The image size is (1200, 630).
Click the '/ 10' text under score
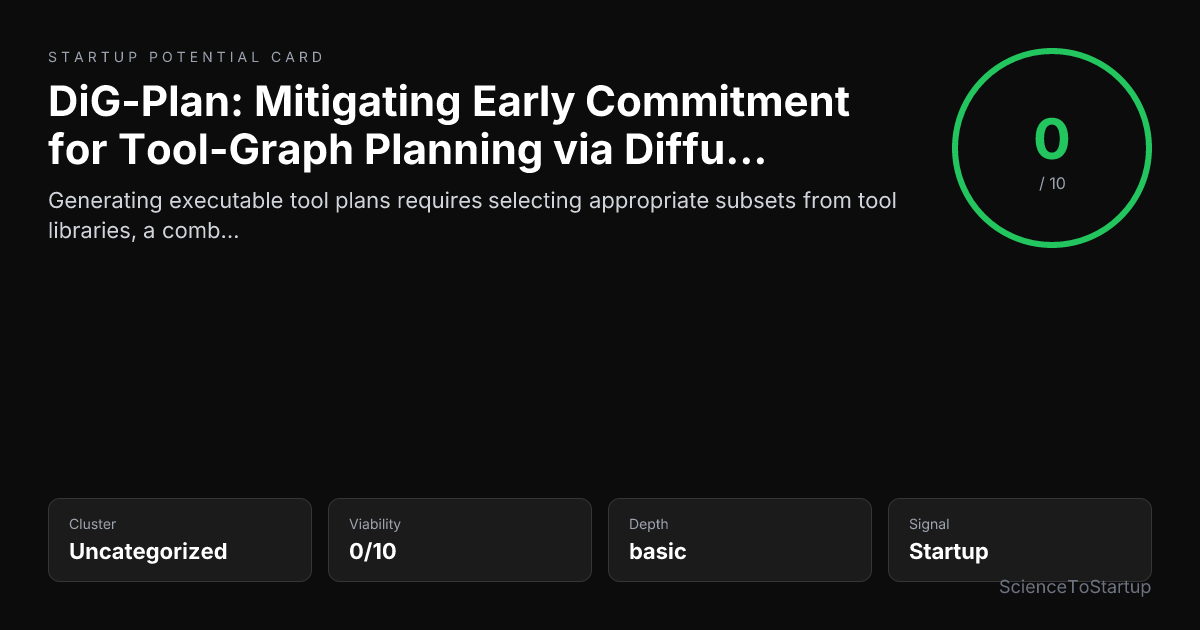point(1052,184)
